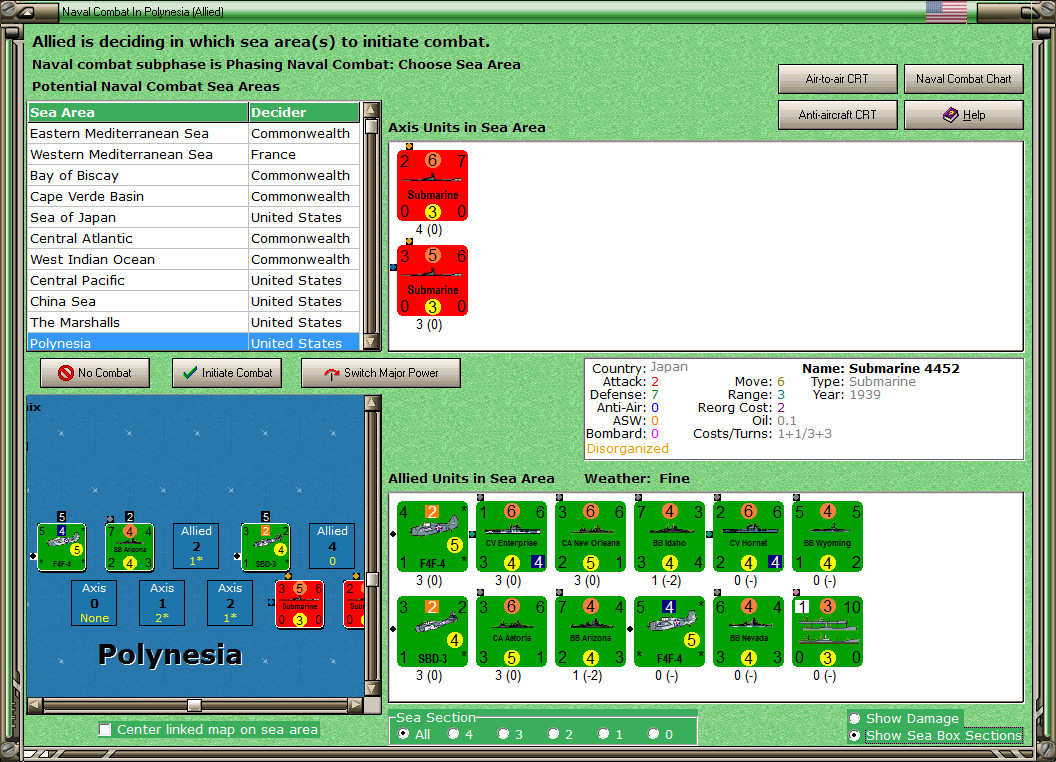Enable Center linked map on sea area
This screenshot has height=762, width=1056.
tap(104, 730)
